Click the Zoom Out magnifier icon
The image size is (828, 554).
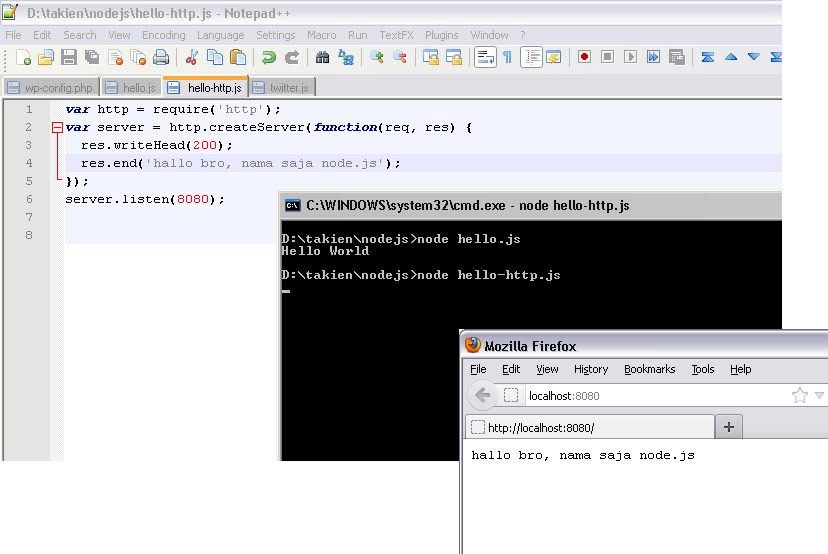(400, 57)
